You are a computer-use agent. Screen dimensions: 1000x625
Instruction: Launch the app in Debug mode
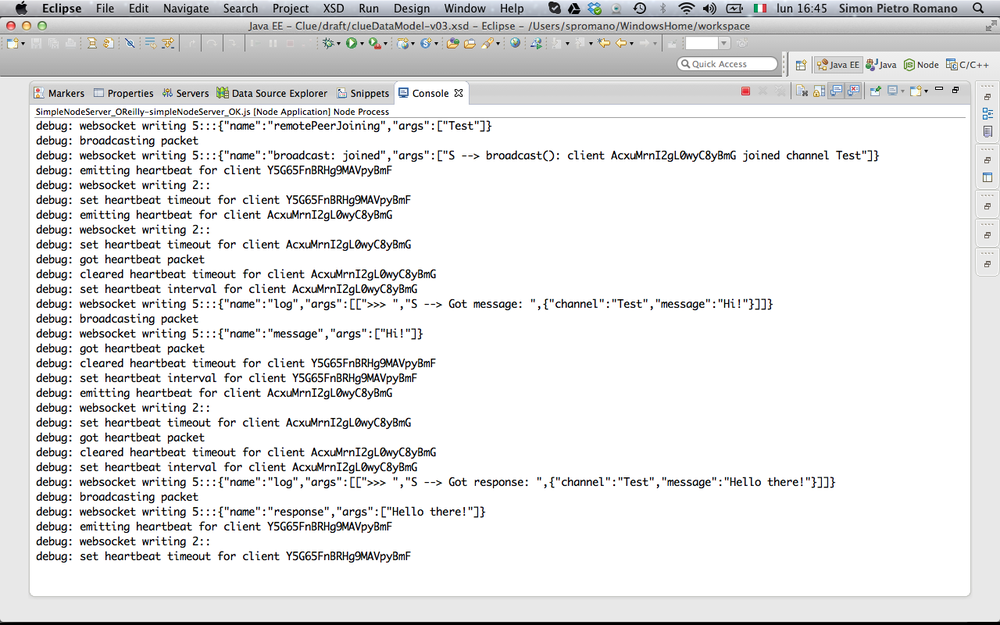(327, 44)
